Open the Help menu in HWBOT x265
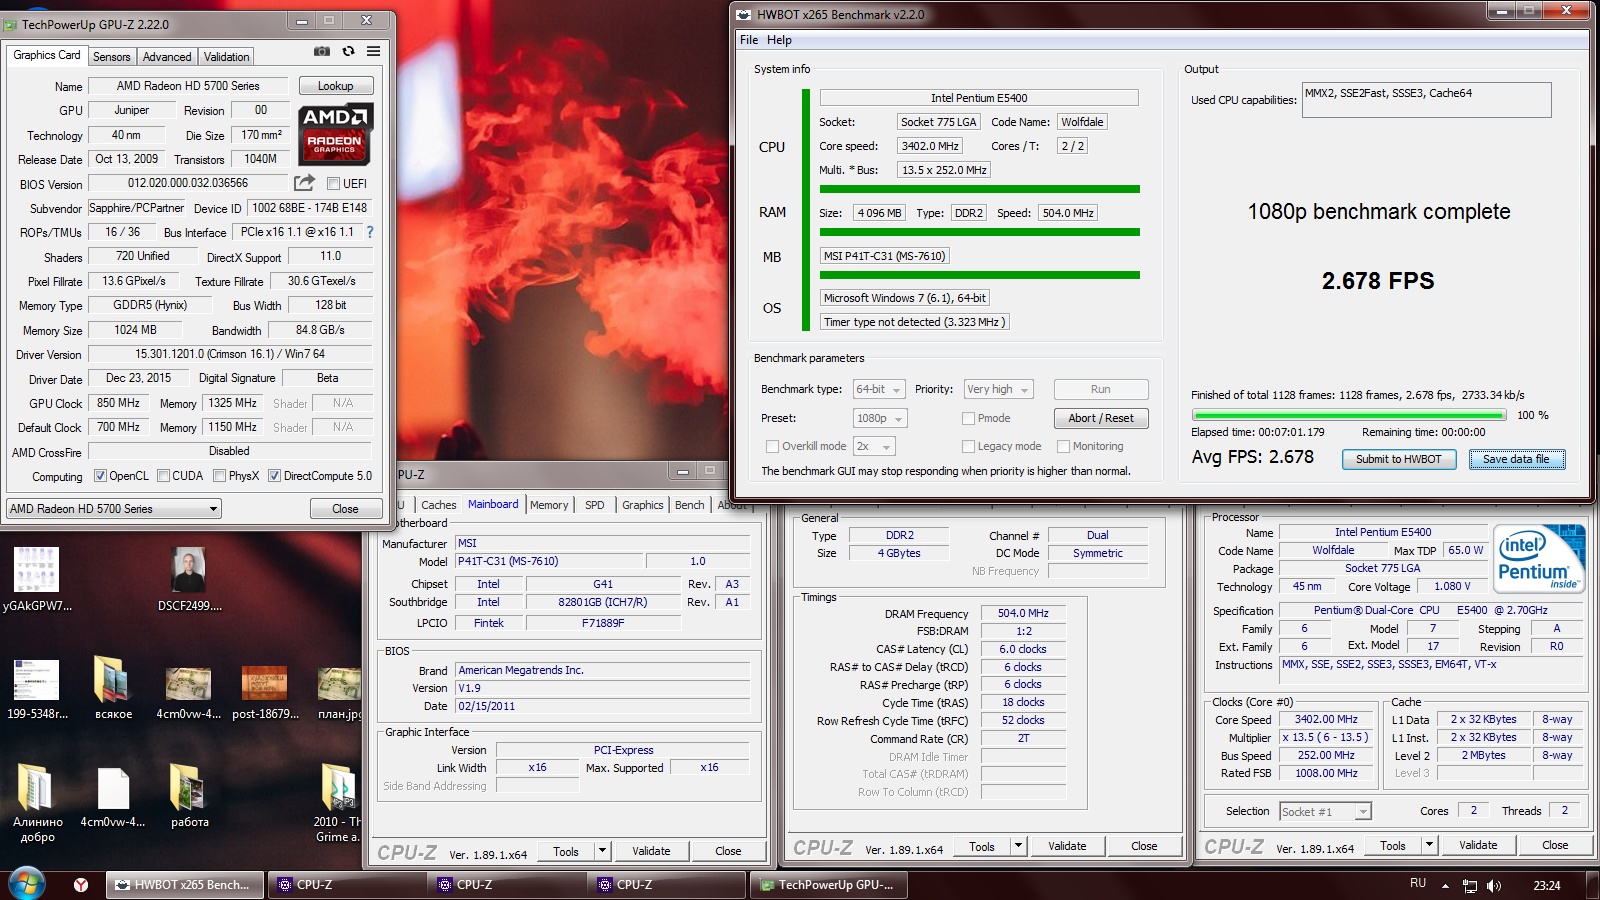 click(x=779, y=40)
